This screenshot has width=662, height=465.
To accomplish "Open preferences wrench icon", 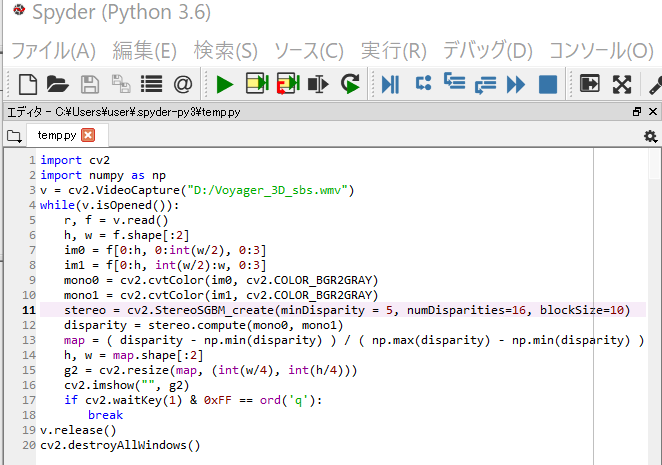I will pos(655,84).
